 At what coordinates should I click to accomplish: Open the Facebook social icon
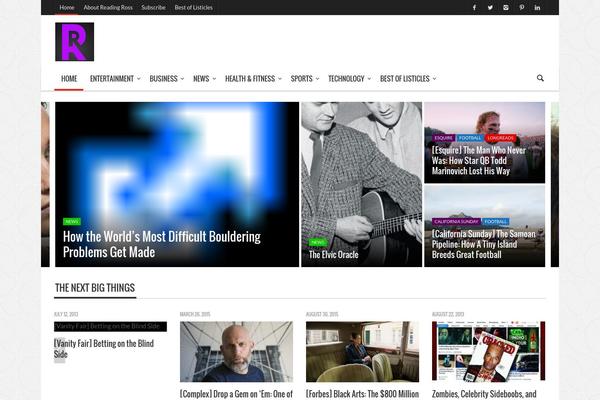tap(474, 8)
